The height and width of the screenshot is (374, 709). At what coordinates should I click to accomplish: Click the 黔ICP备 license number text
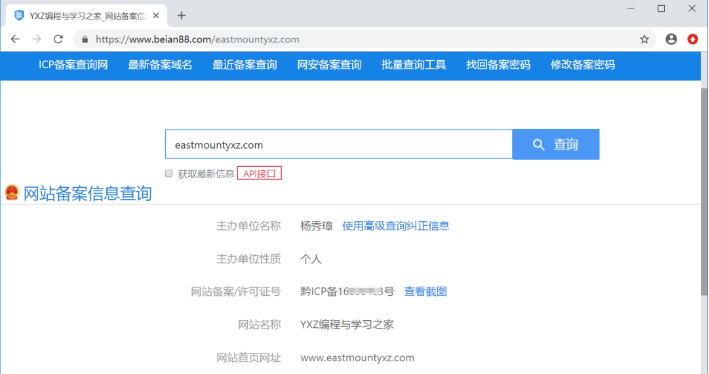(347, 292)
